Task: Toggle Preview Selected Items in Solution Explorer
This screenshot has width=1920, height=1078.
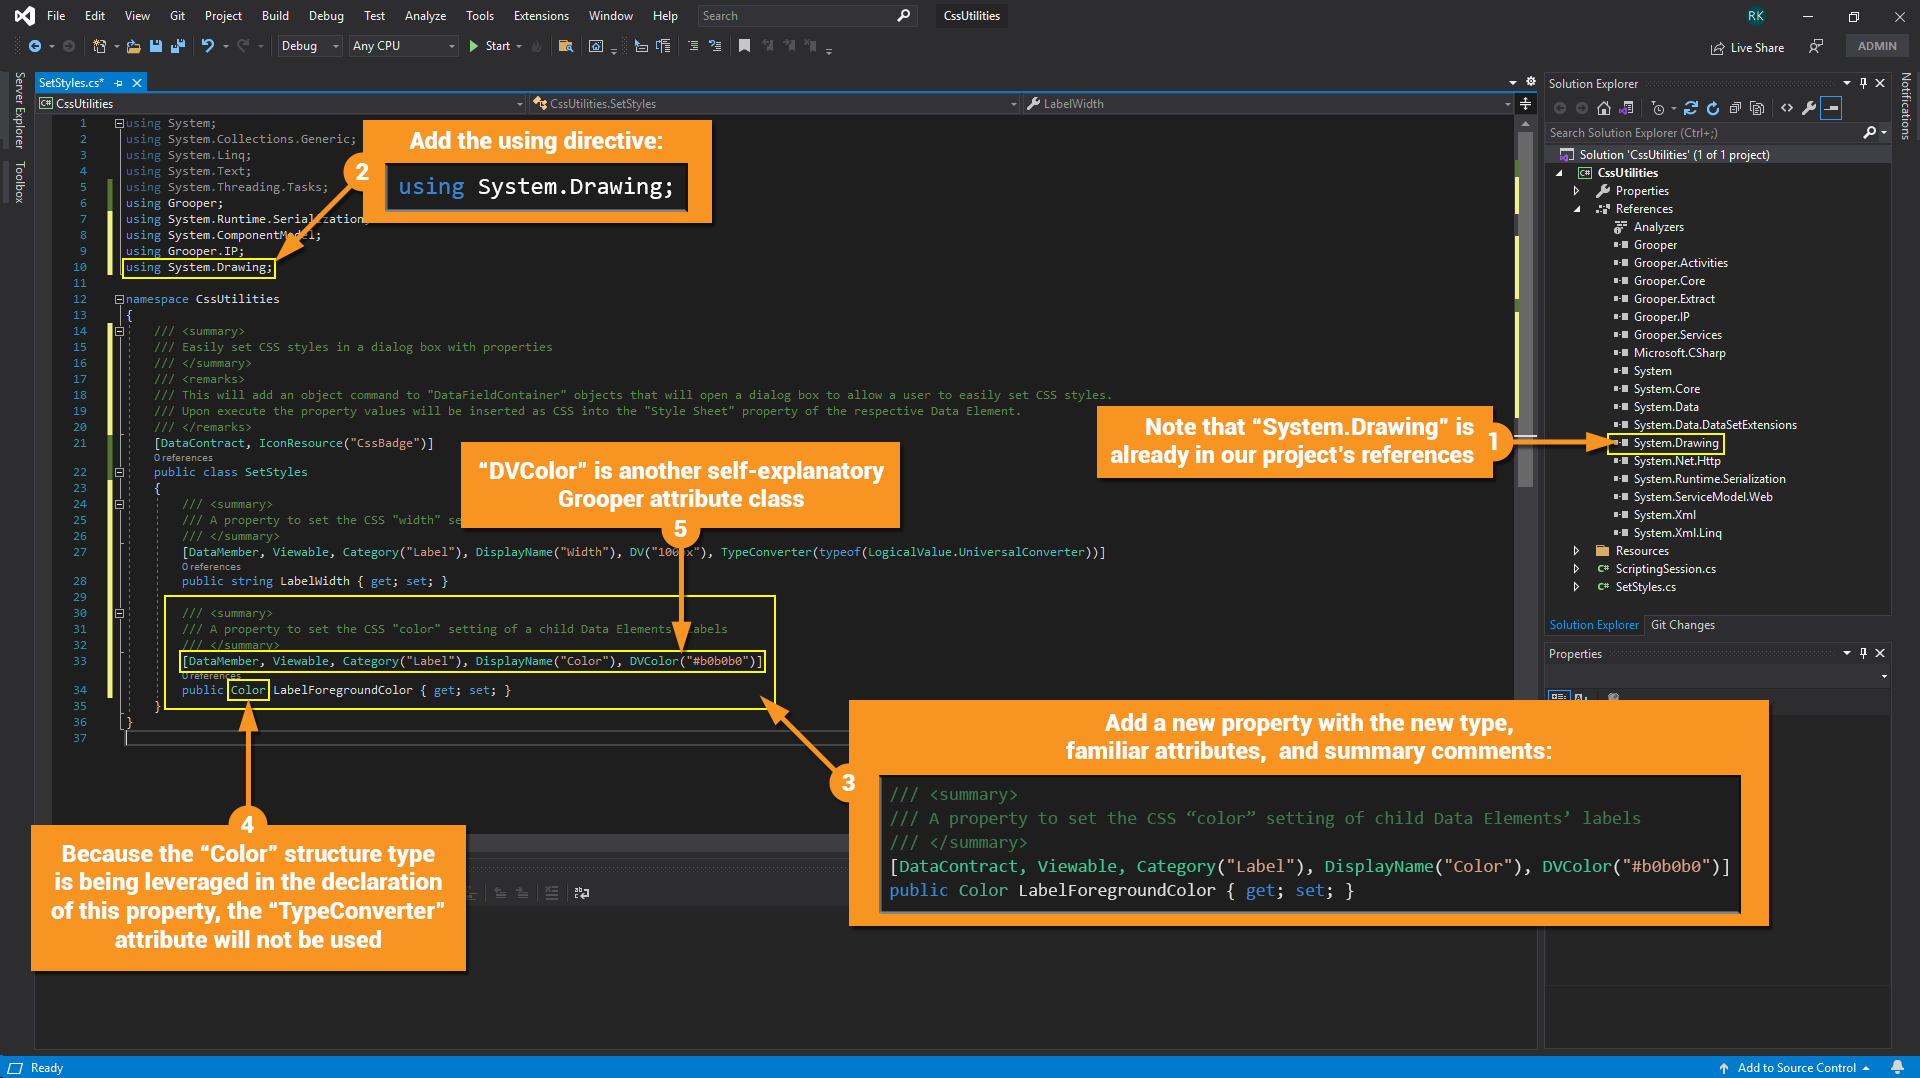Action: (1831, 108)
